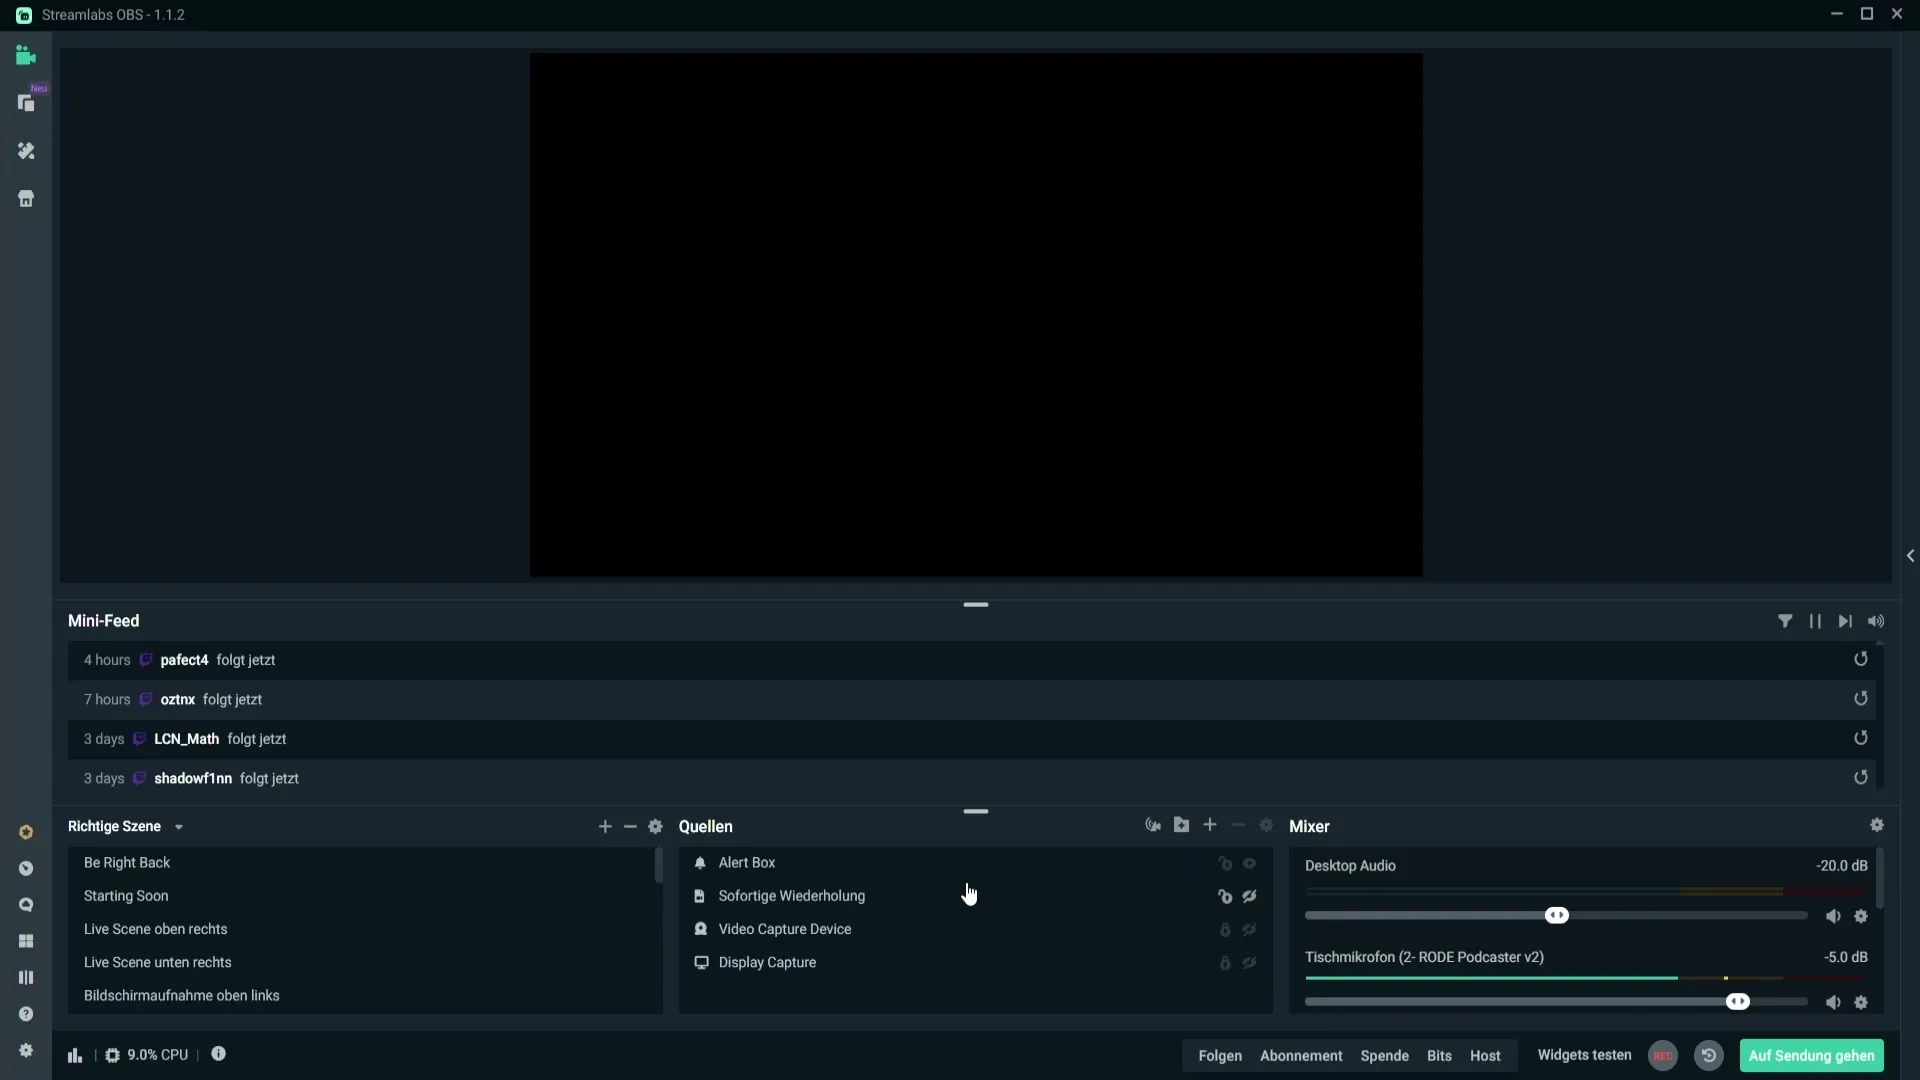Viewport: 1920px width, 1080px height.
Task: Open the Quellen source widget icon
Action: (x=1153, y=825)
